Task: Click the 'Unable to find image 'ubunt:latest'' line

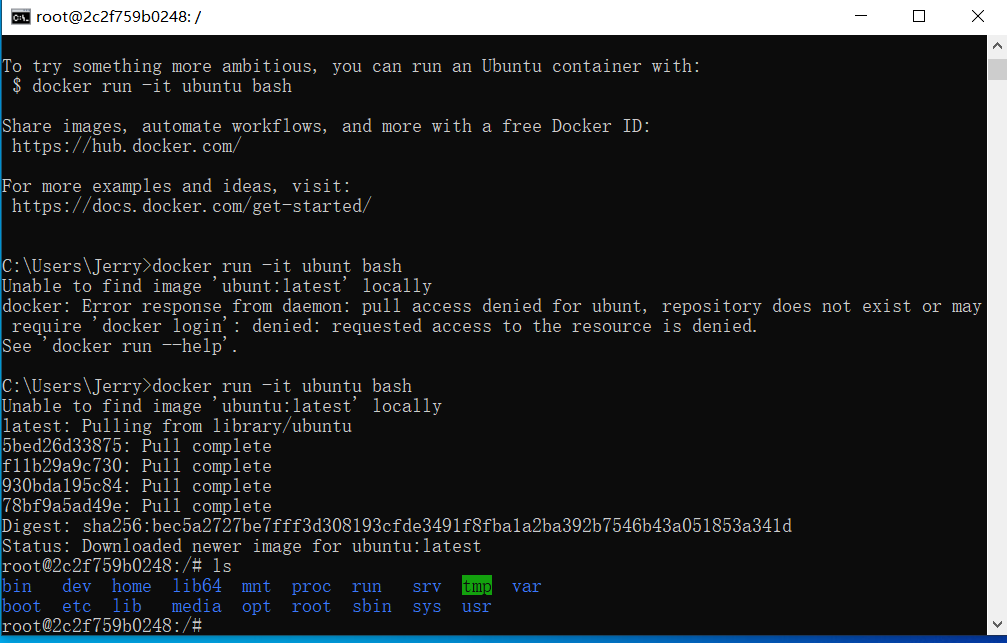Action: coord(217,286)
